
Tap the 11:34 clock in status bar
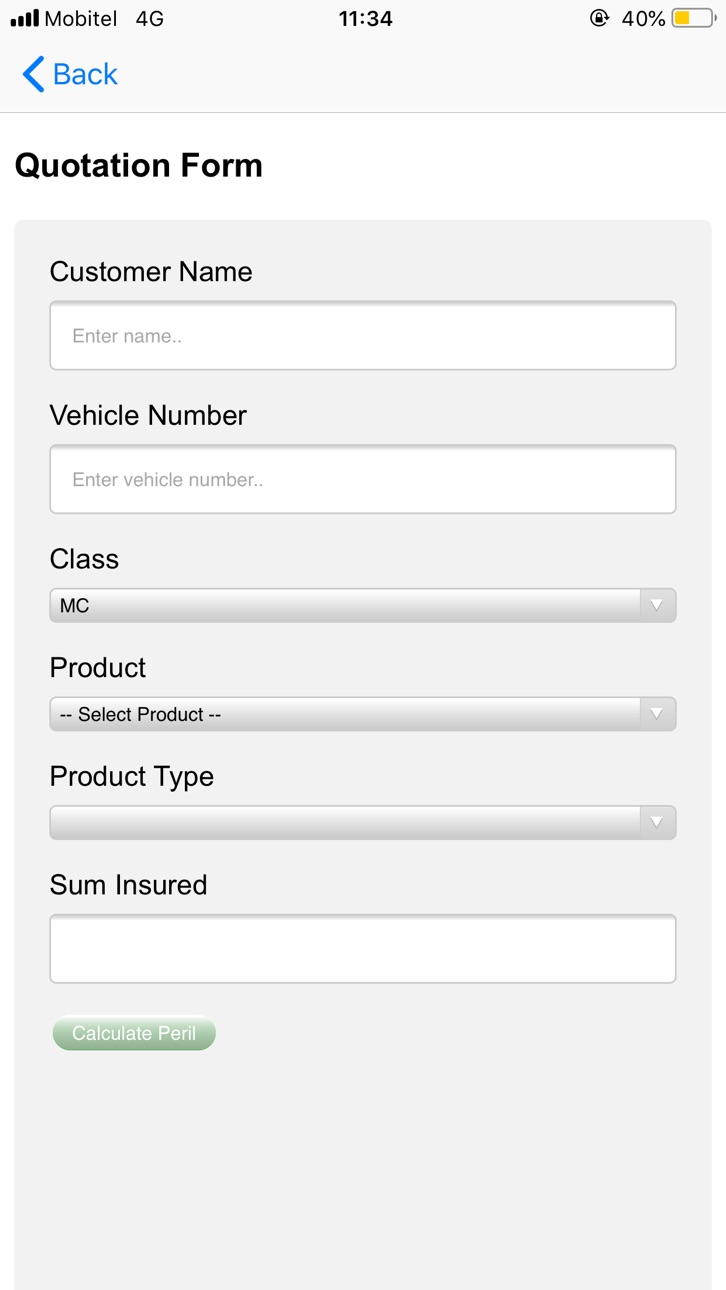[x=365, y=18]
